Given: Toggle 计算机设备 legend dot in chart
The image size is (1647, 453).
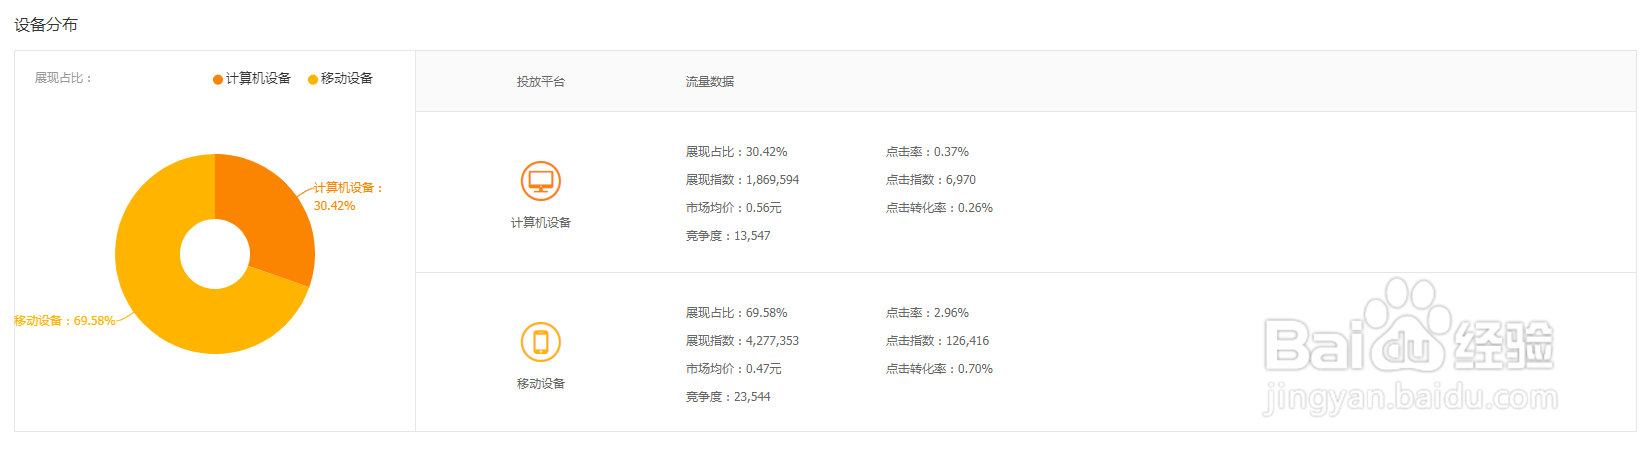Looking at the screenshot, I should [218, 79].
